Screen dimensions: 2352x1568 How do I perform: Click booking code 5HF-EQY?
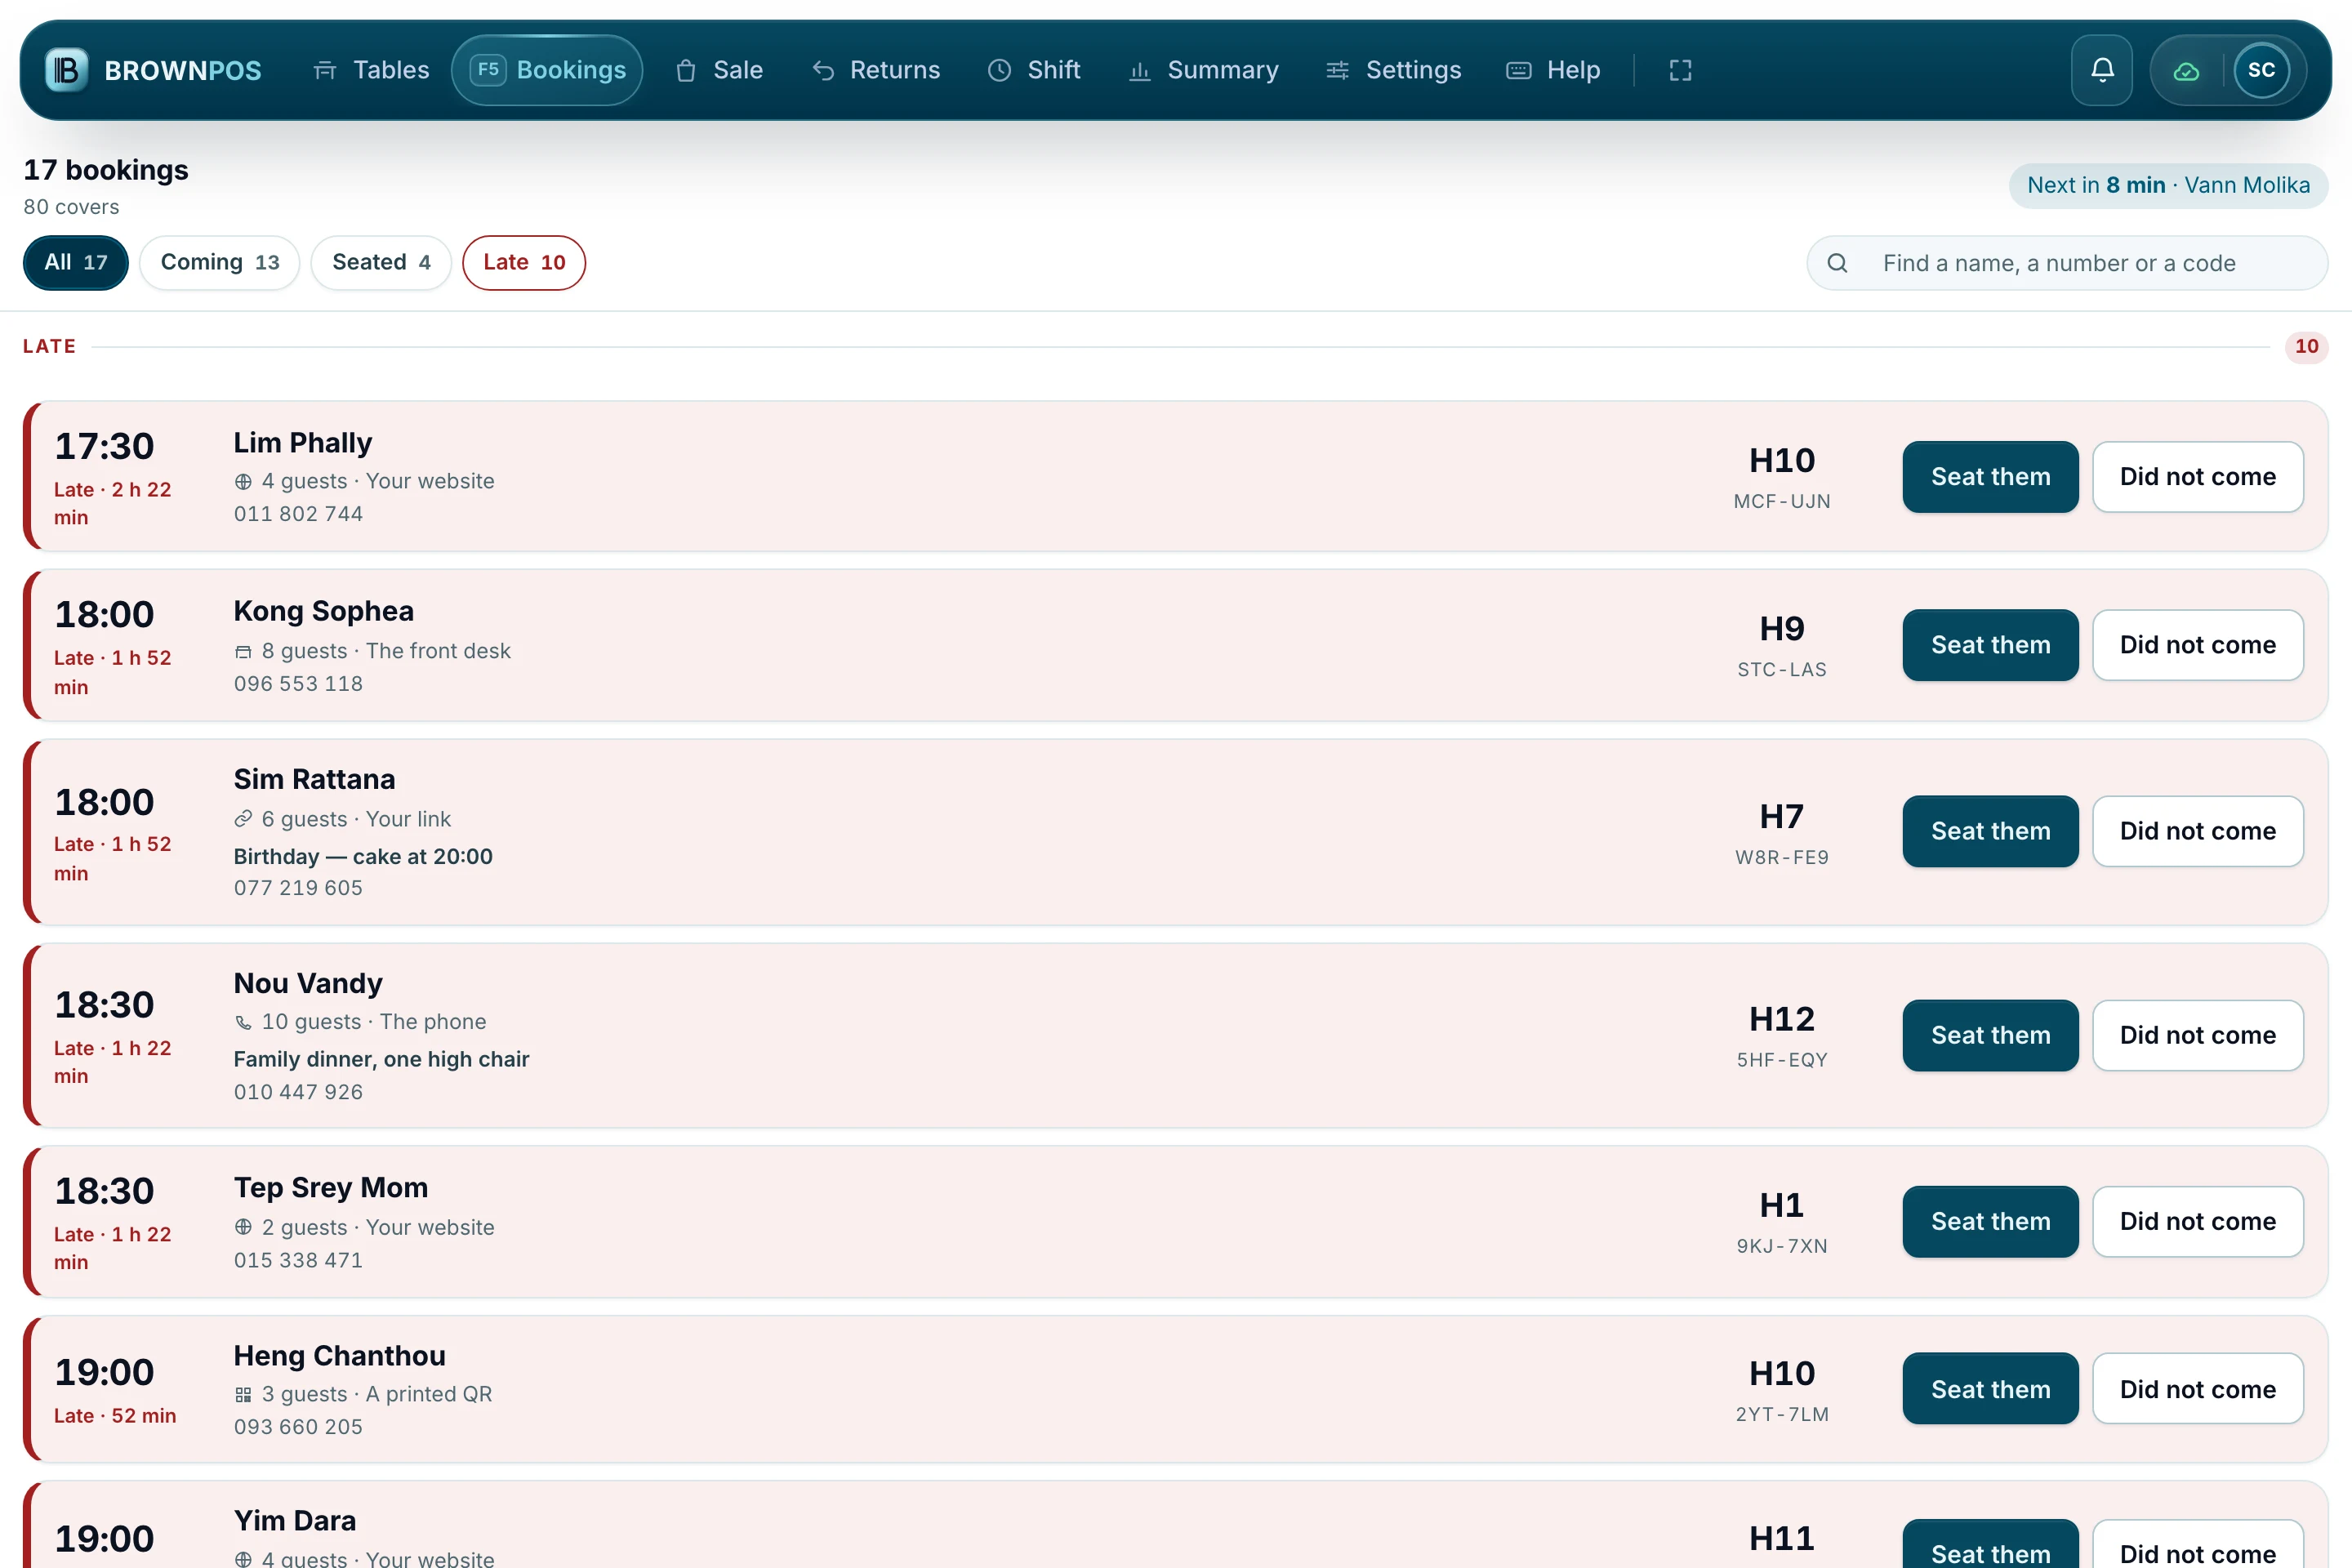[1782, 1060]
